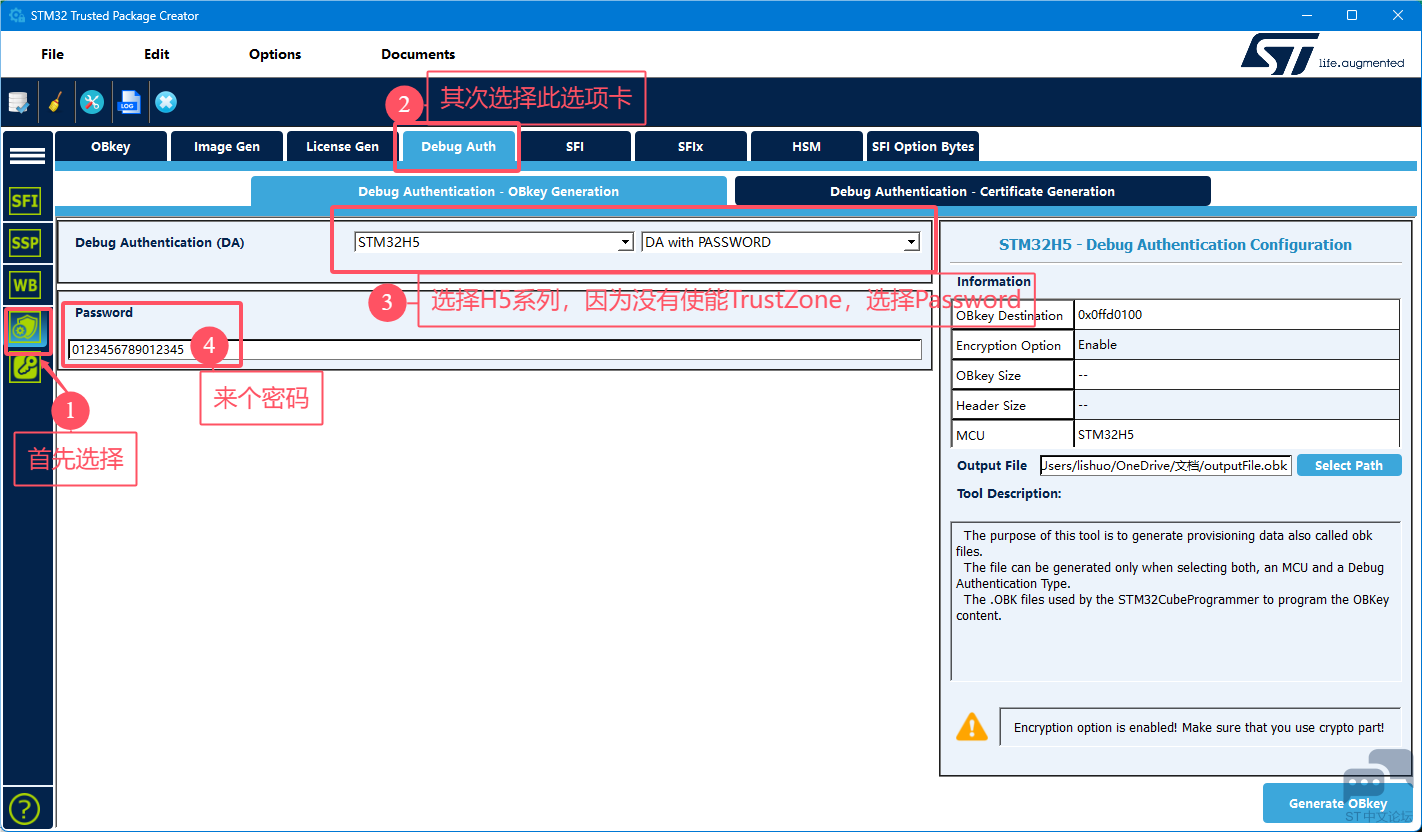Minimize the Trusted Package Creator window
1422x832 pixels.
(x=1308, y=15)
